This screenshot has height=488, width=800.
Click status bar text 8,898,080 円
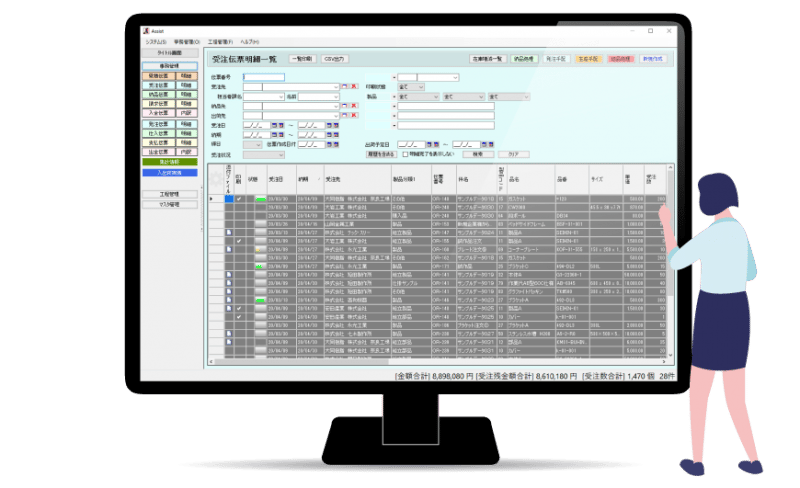(x=453, y=376)
